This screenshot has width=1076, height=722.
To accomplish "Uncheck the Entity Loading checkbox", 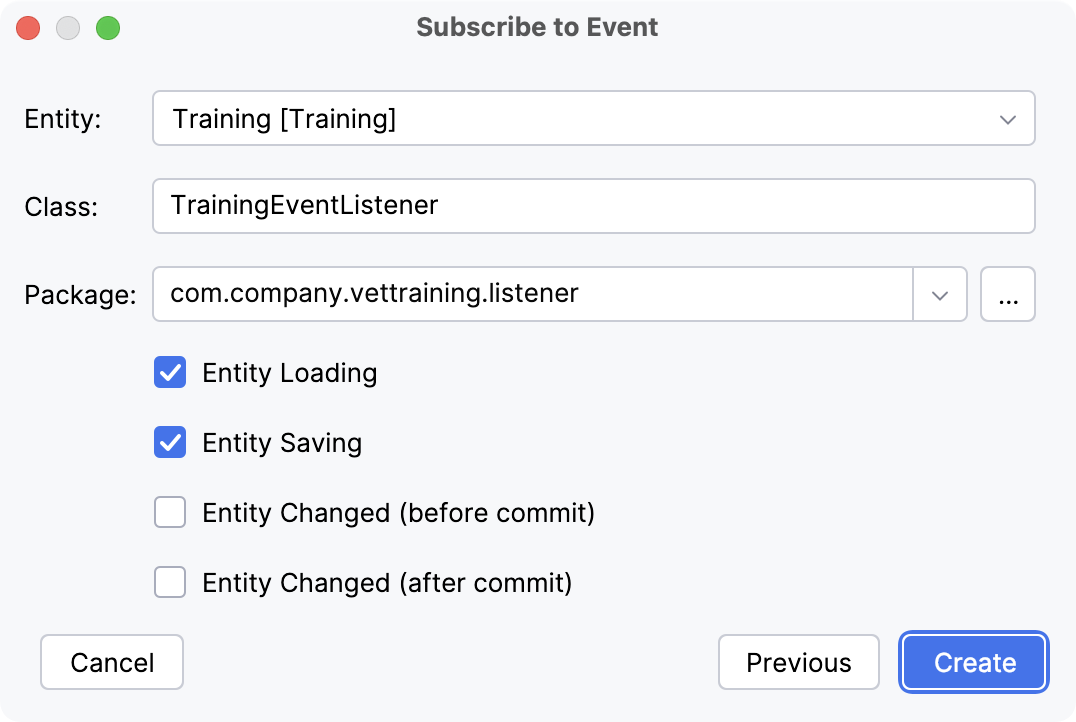I will [170, 373].
